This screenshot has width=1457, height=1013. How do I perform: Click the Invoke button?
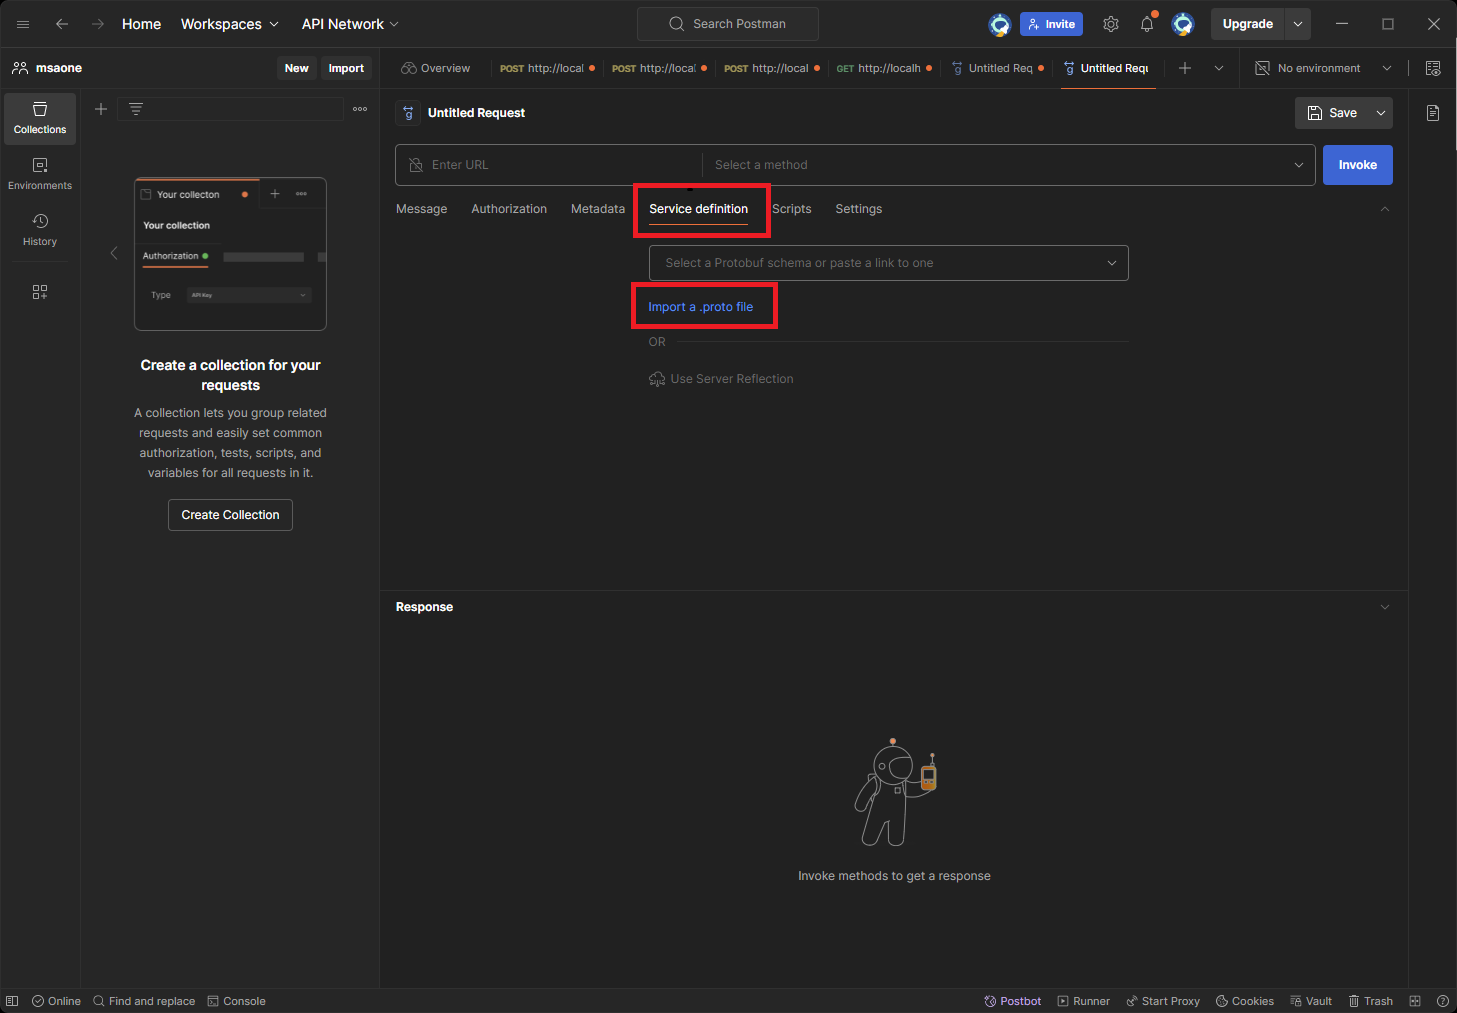pyautogui.click(x=1358, y=165)
